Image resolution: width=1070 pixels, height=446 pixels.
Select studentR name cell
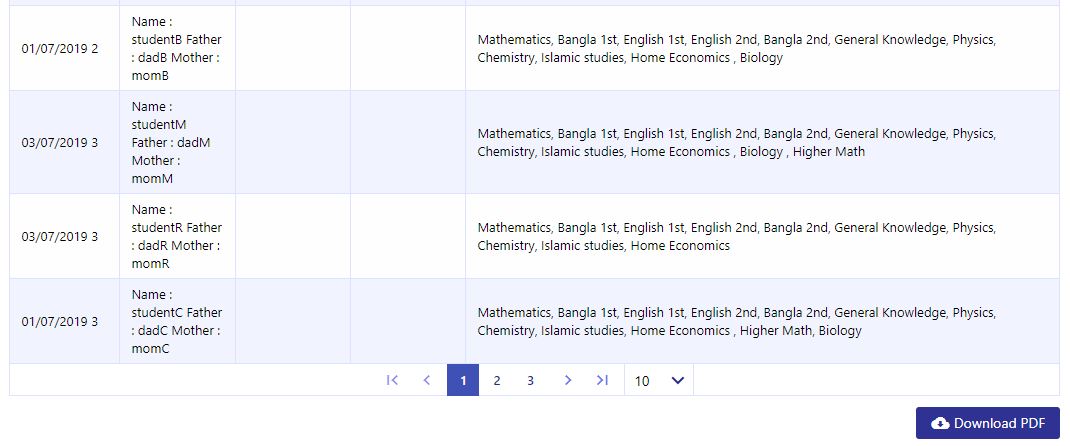[177, 237]
